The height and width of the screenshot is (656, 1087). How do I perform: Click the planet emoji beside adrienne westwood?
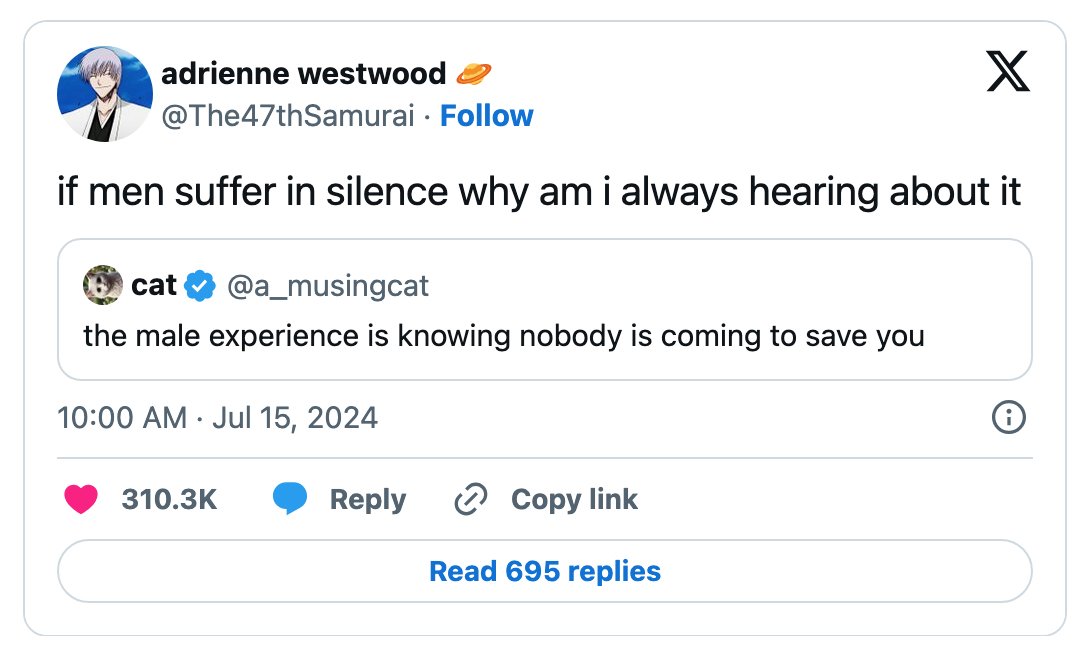(473, 73)
